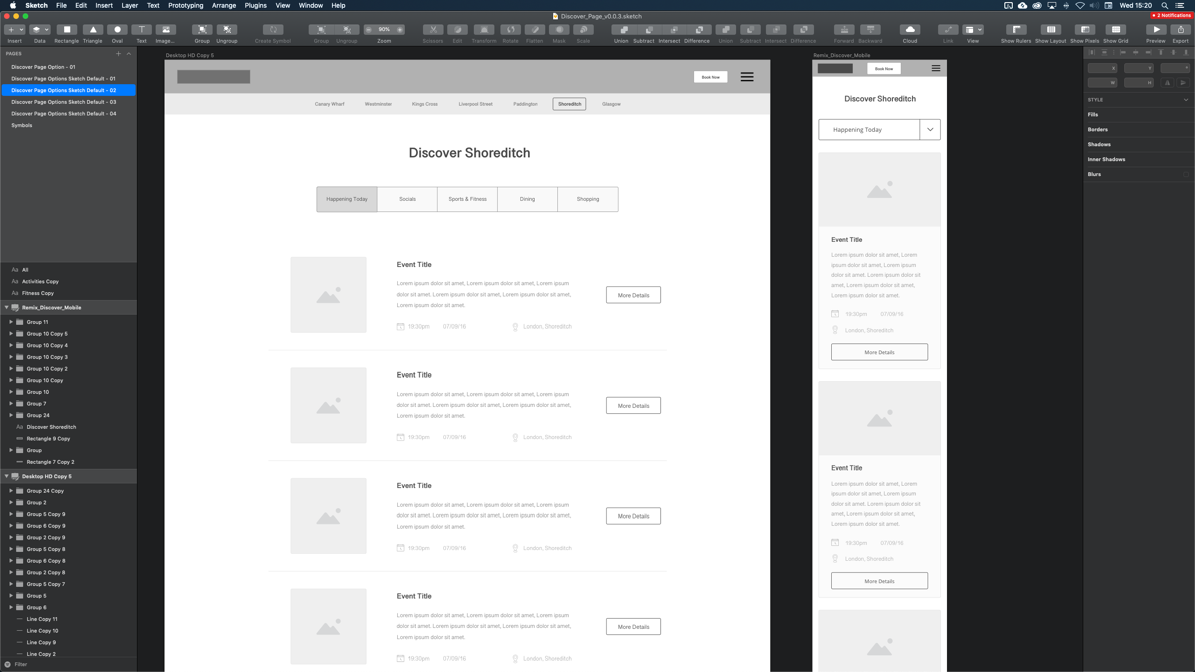
Task: Expand the Group 24 layer group
Action: [x=13, y=415]
